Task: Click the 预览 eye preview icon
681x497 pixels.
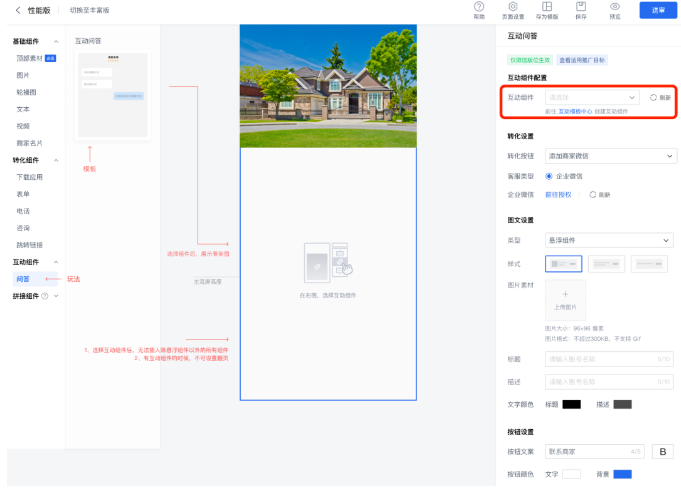Action: tap(615, 7)
